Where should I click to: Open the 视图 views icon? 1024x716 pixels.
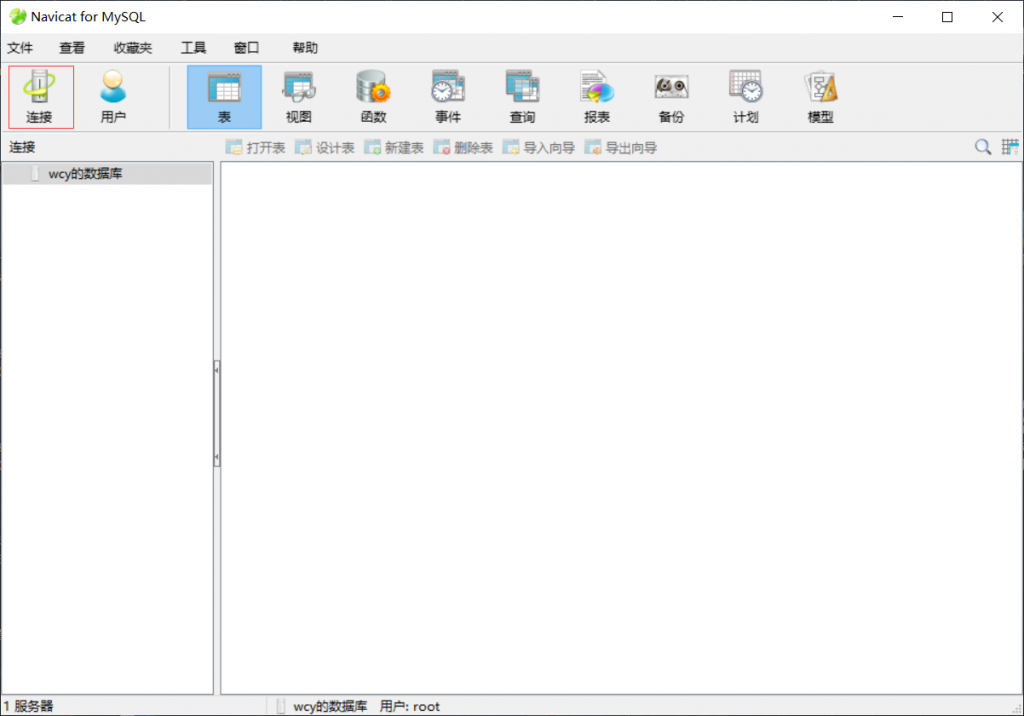[298, 97]
